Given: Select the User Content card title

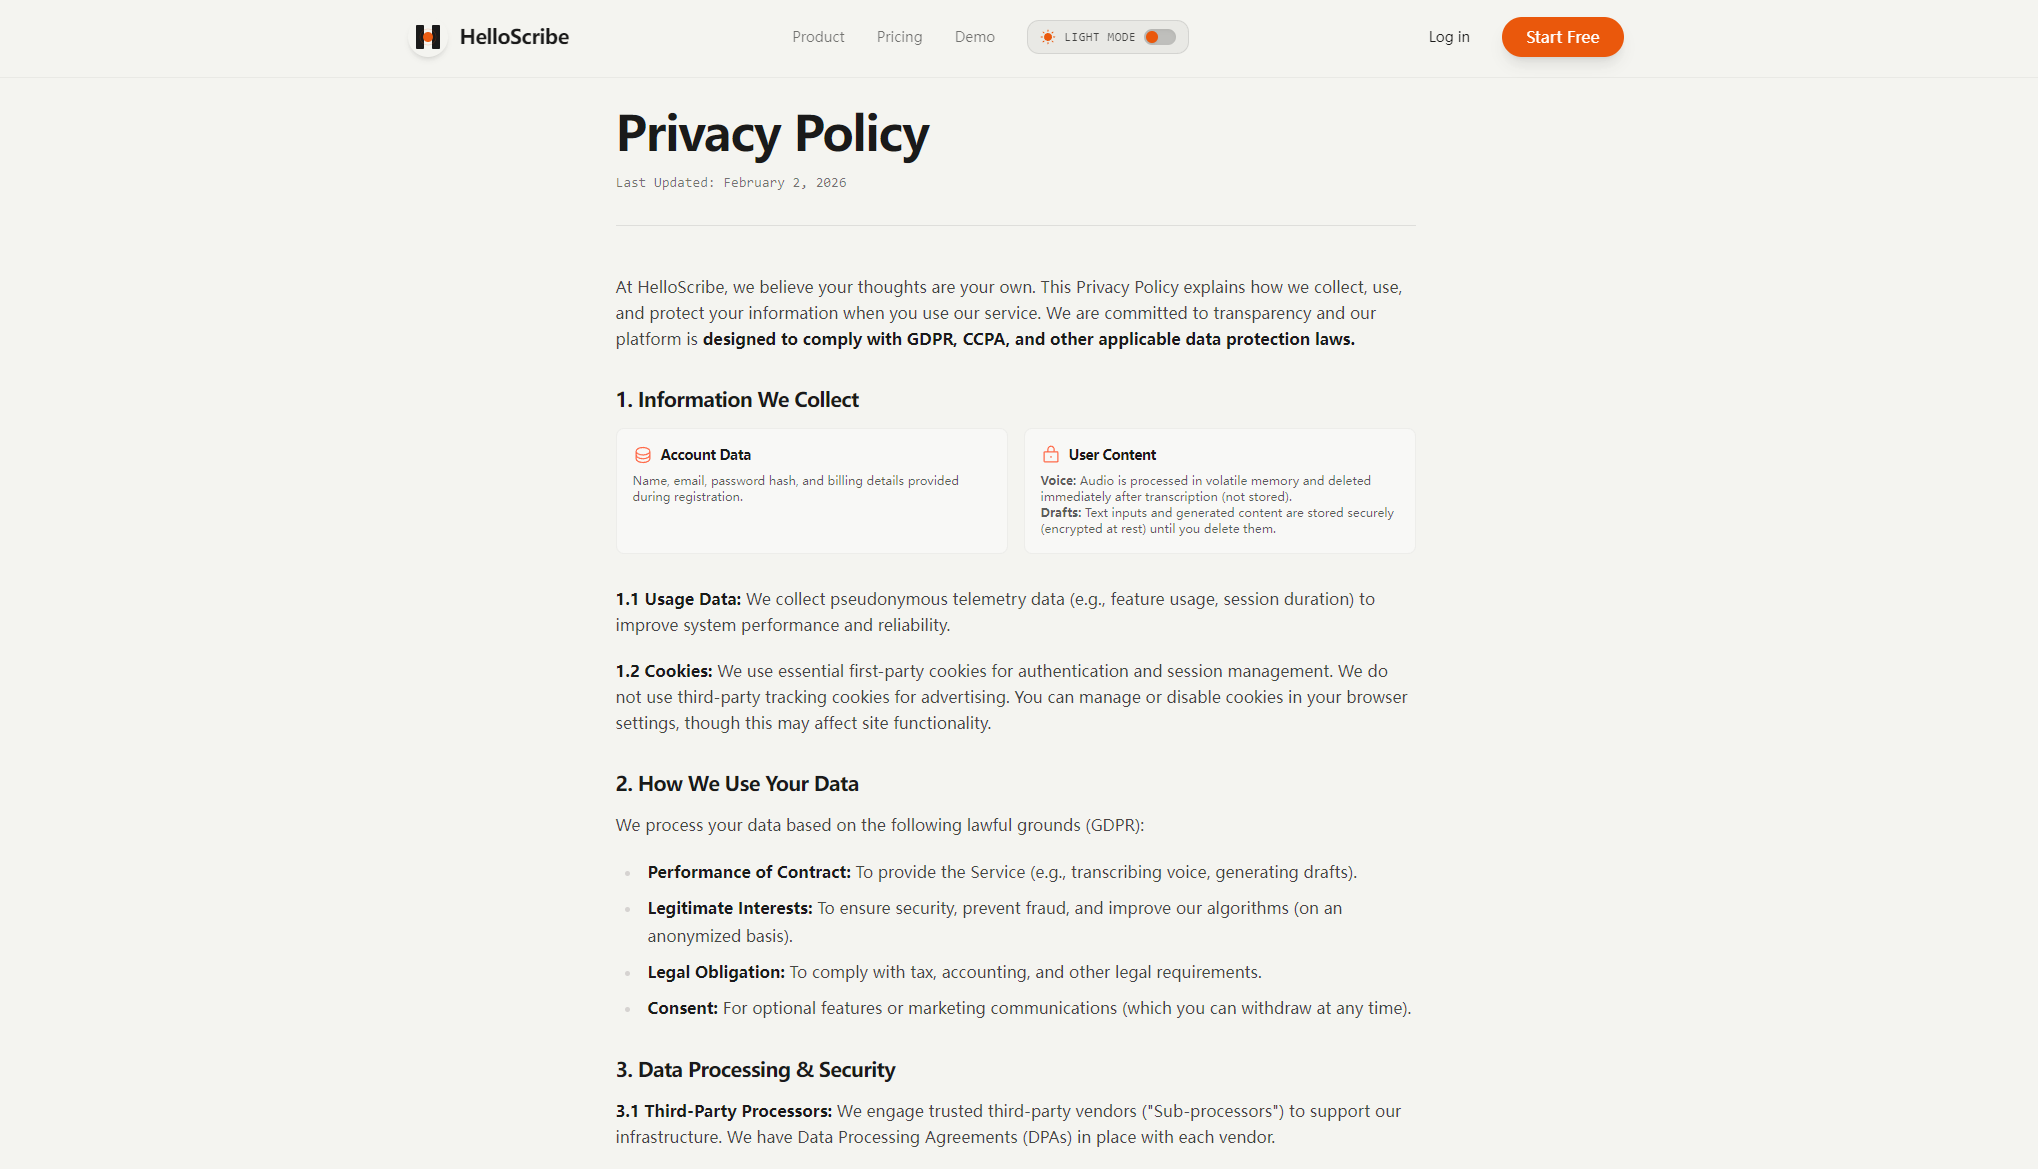Looking at the screenshot, I should pyautogui.click(x=1112, y=455).
